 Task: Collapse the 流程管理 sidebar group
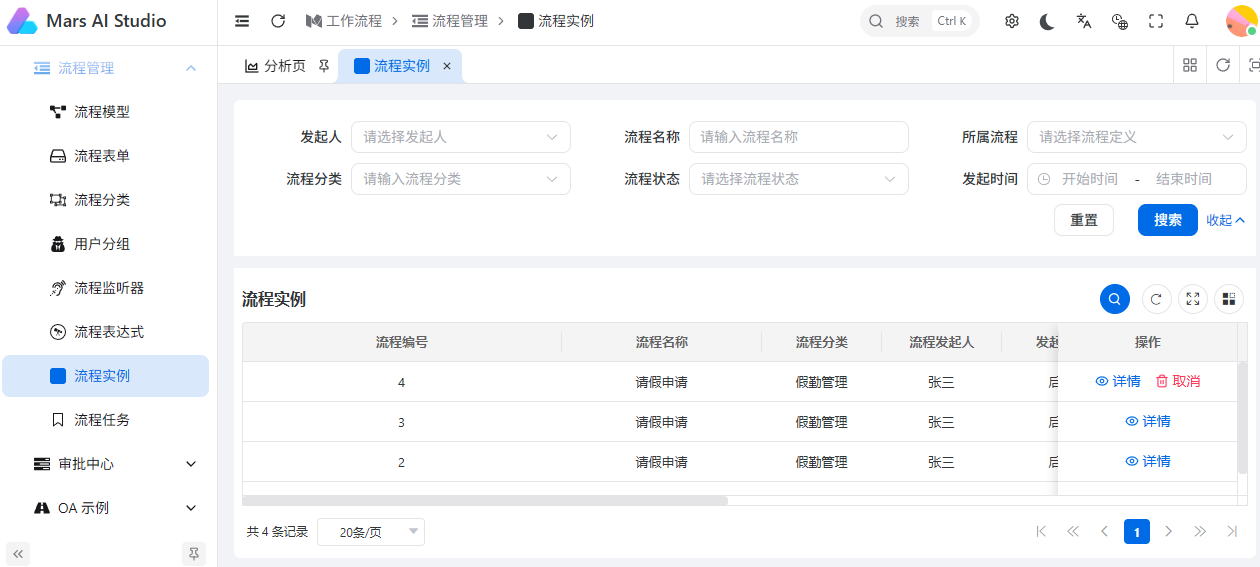(109, 68)
